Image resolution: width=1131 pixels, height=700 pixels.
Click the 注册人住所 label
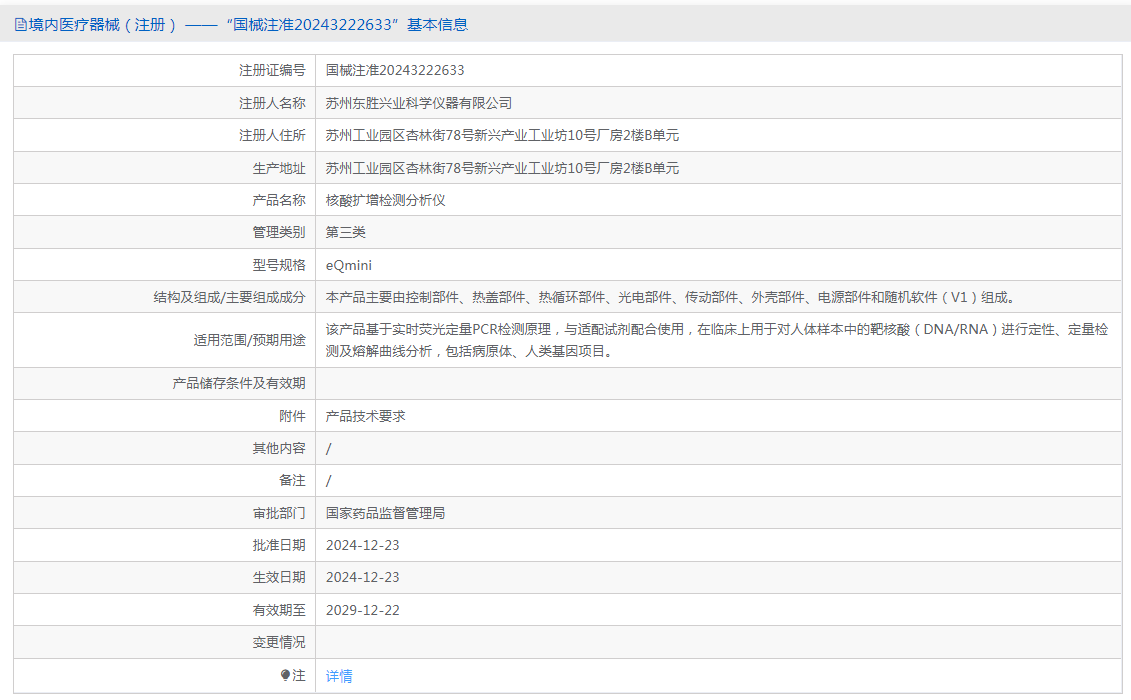[x=272, y=135]
